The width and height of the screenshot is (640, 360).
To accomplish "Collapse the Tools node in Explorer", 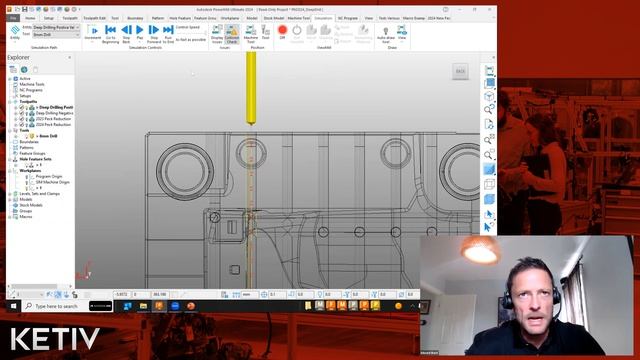I will pos(10,130).
